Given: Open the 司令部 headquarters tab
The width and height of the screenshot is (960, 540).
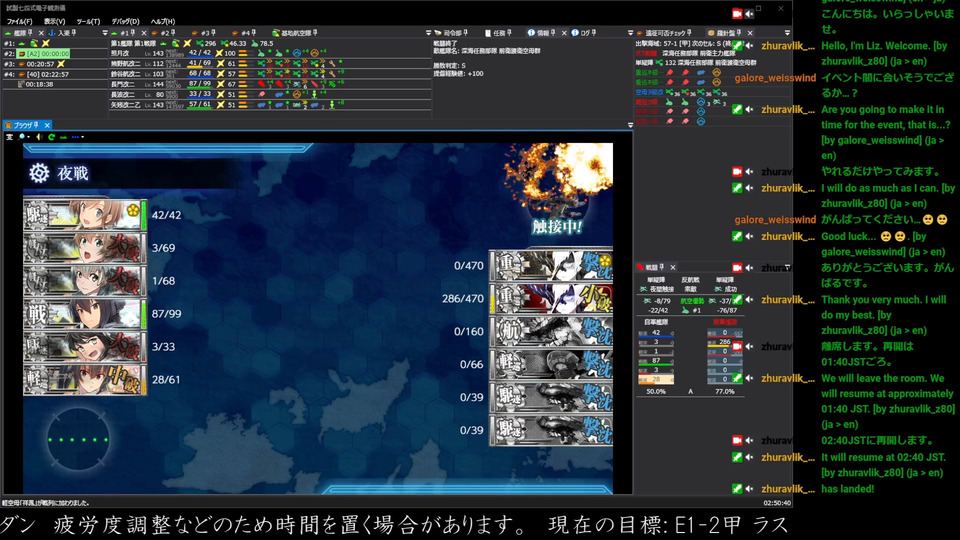Looking at the screenshot, I should tap(451, 33).
